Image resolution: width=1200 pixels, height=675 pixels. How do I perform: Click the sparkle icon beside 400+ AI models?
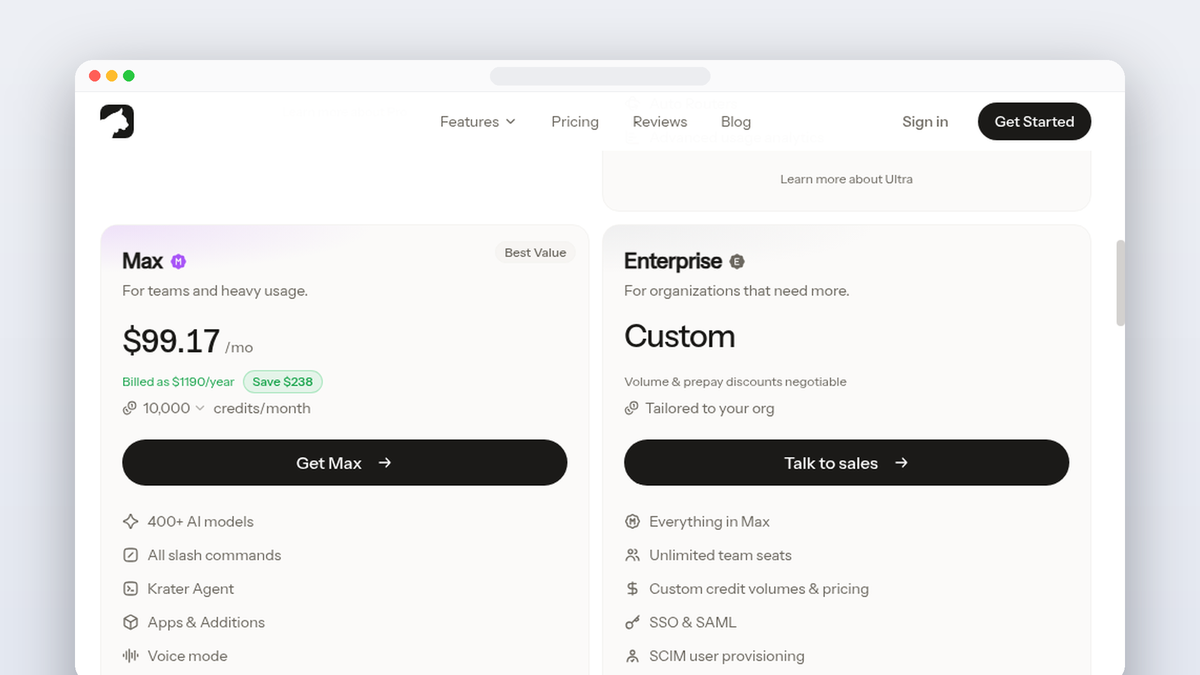click(x=130, y=521)
